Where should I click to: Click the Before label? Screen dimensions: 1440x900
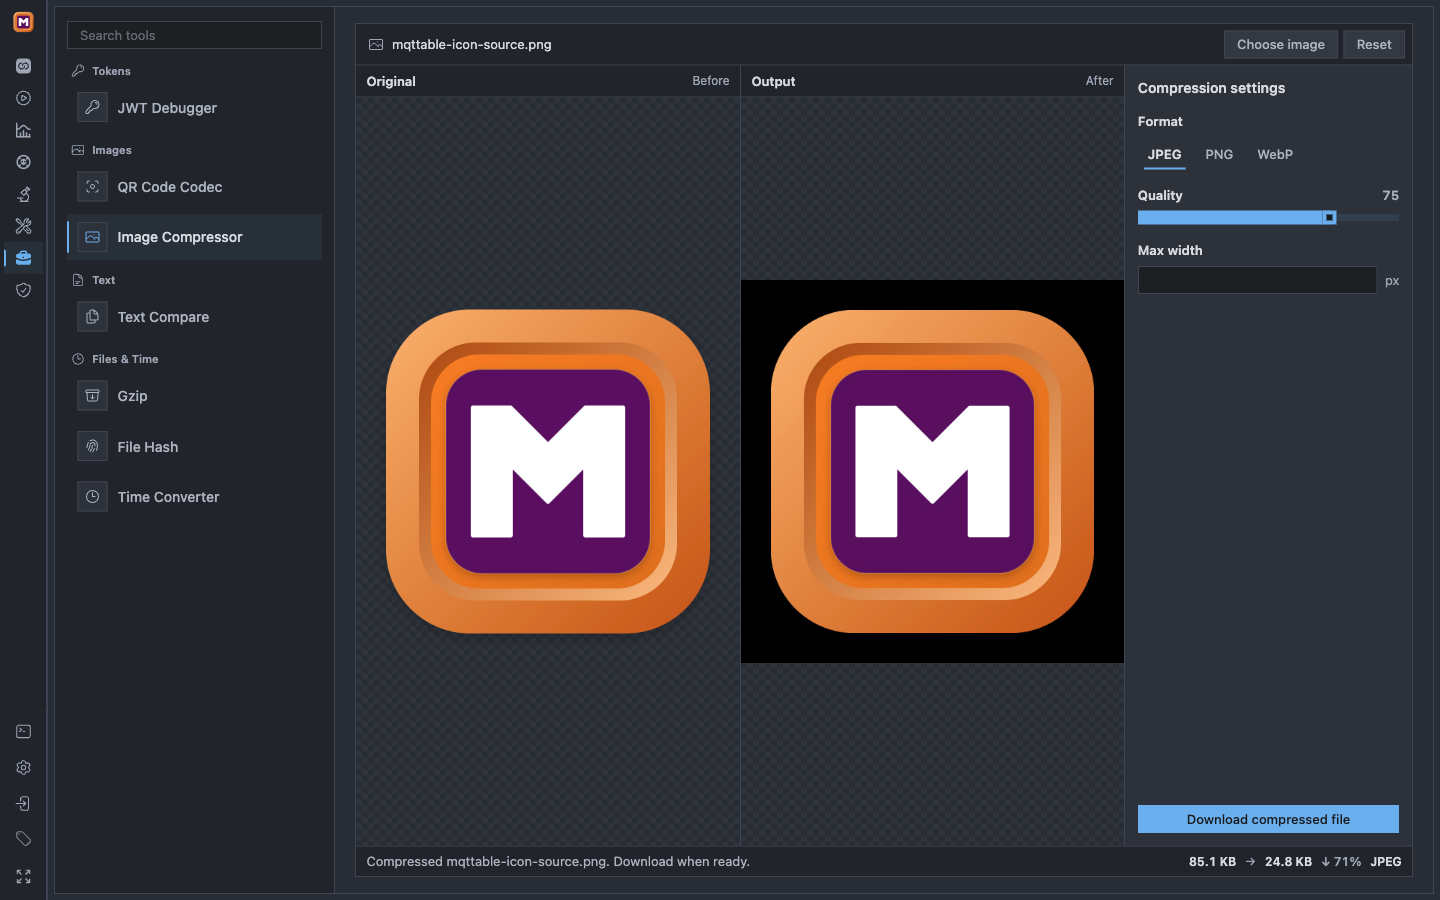tap(711, 81)
